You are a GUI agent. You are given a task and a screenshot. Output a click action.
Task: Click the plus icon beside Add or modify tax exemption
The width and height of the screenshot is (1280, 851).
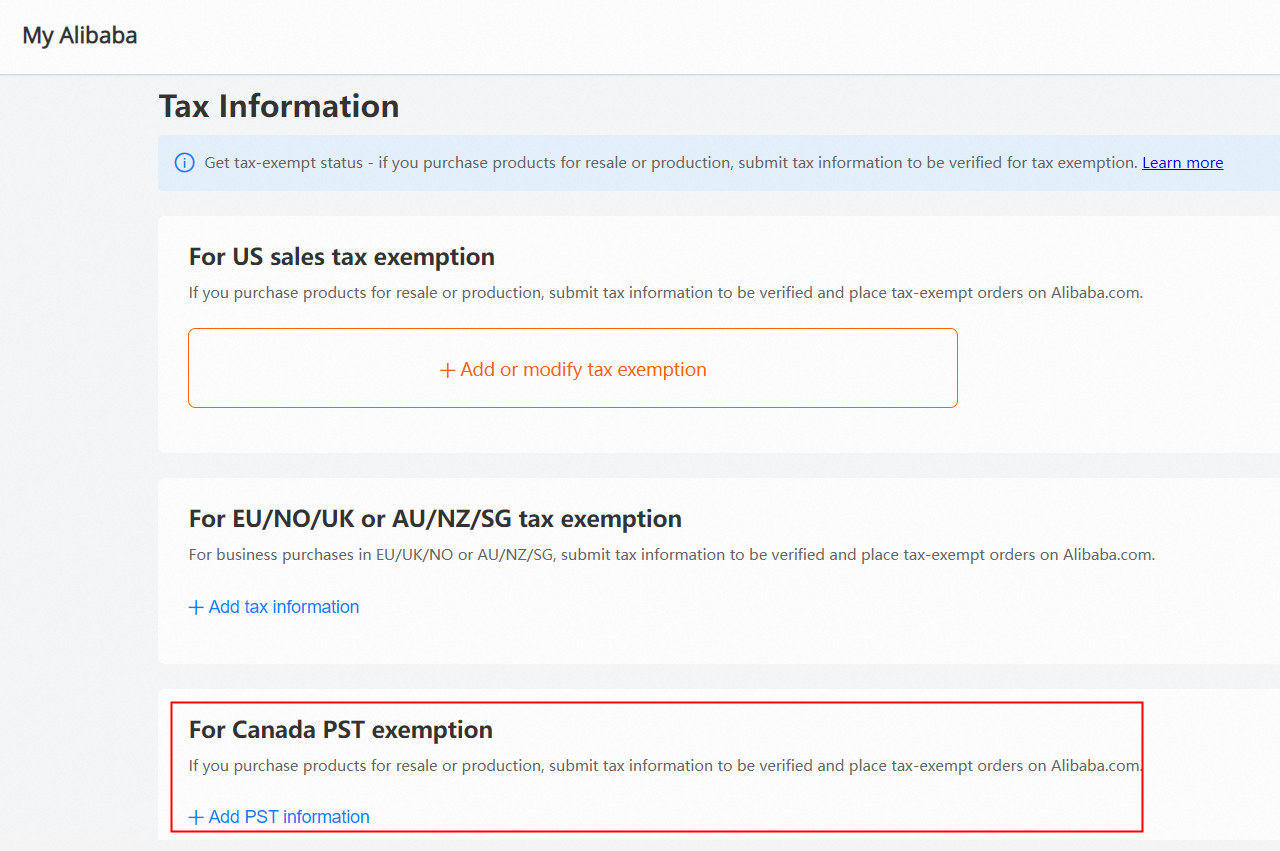click(447, 370)
